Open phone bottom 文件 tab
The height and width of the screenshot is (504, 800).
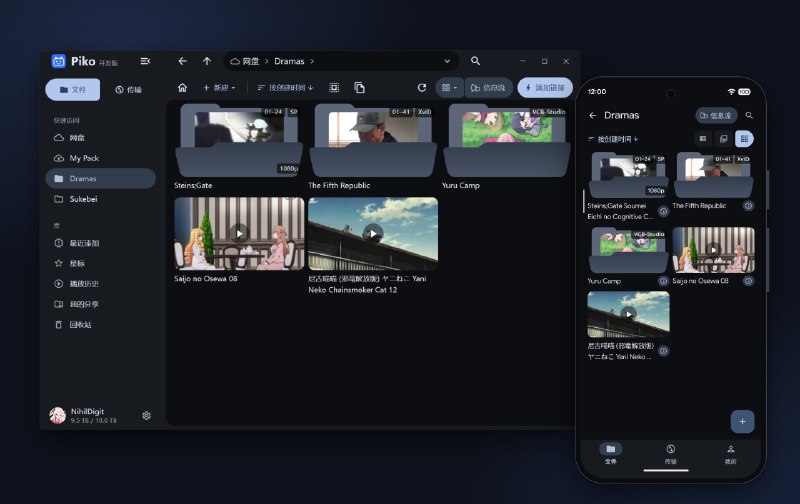pyautogui.click(x=611, y=453)
